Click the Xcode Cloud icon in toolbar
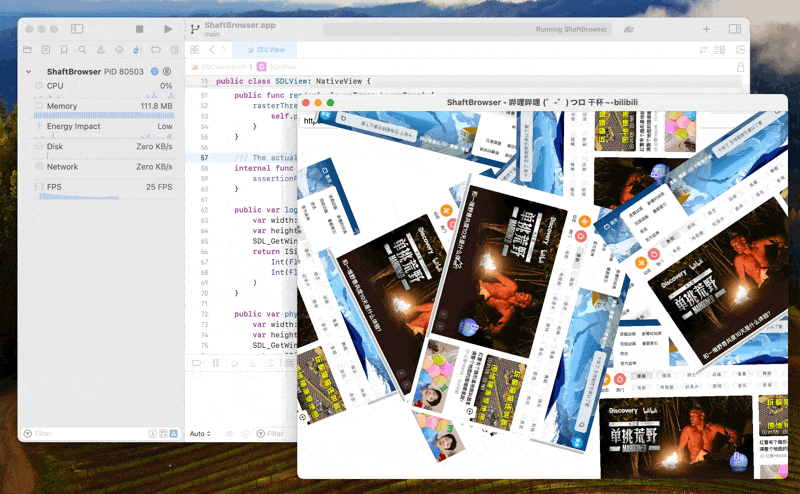800x494 pixels. [629, 29]
